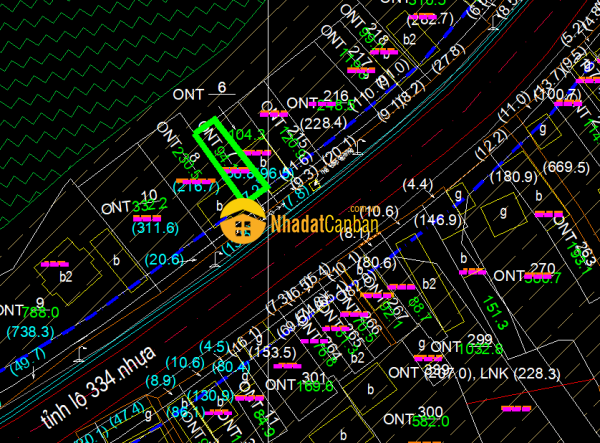Select the (311.6) area label
Image resolution: width=600 pixels, height=443 pixels.
click(156, 228)
